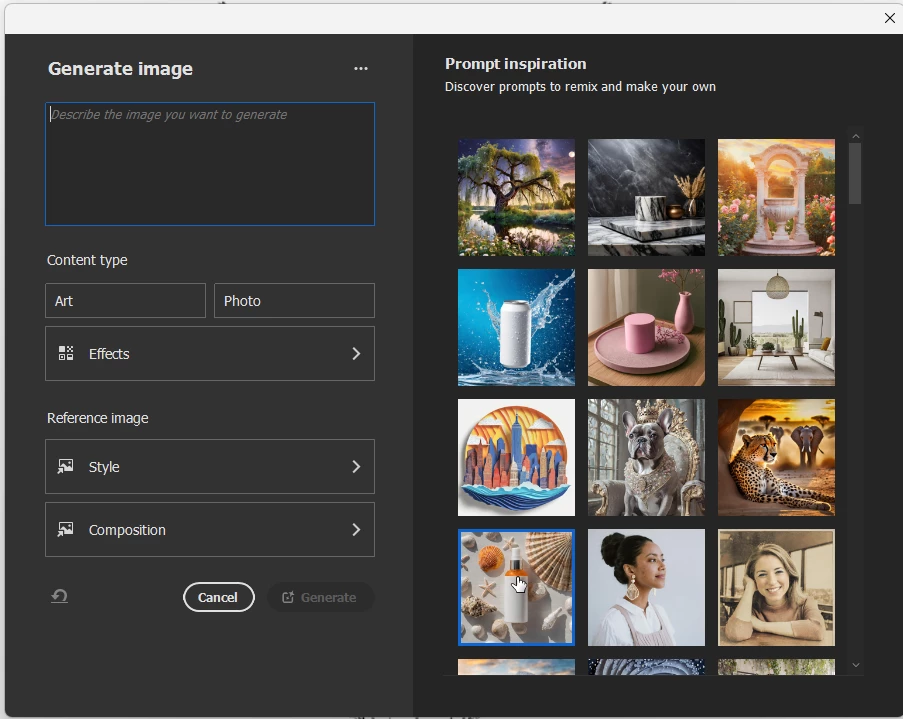Choose the living room interior thumbnail
Screen dimensions: 903x719
click(x=776, y=327)
